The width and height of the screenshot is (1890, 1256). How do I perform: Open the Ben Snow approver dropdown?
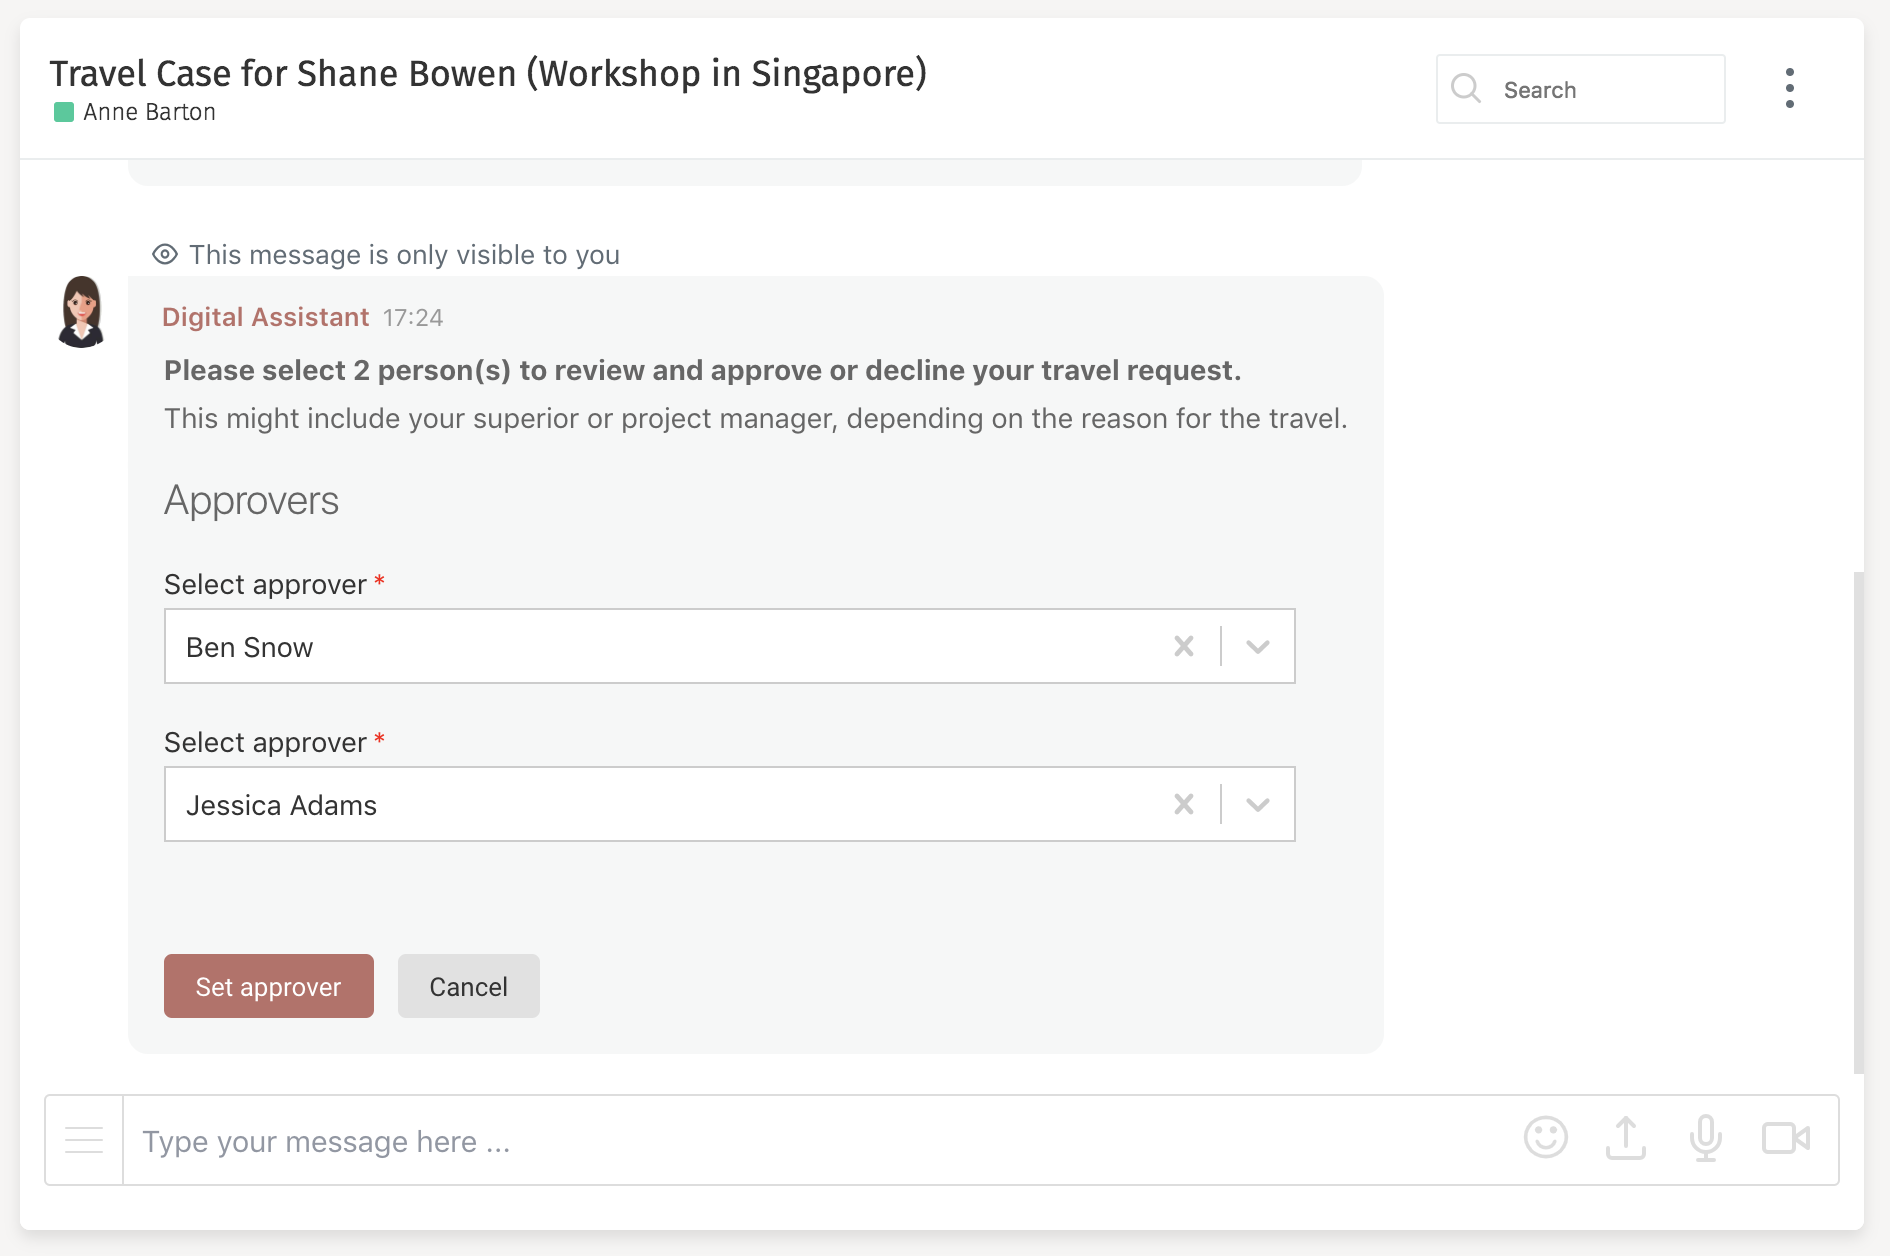click(x=1257, y=646)
